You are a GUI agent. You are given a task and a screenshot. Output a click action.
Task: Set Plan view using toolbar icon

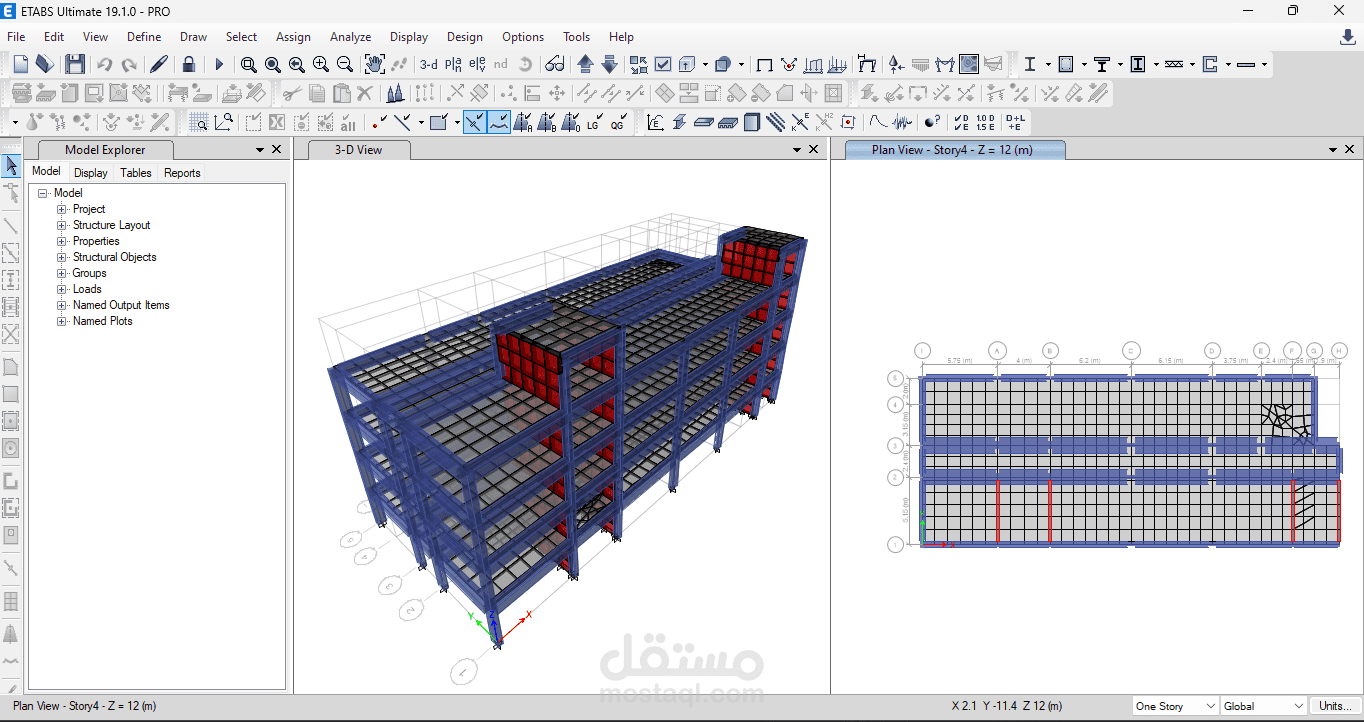pyautogui.click(x=453, y=64)
